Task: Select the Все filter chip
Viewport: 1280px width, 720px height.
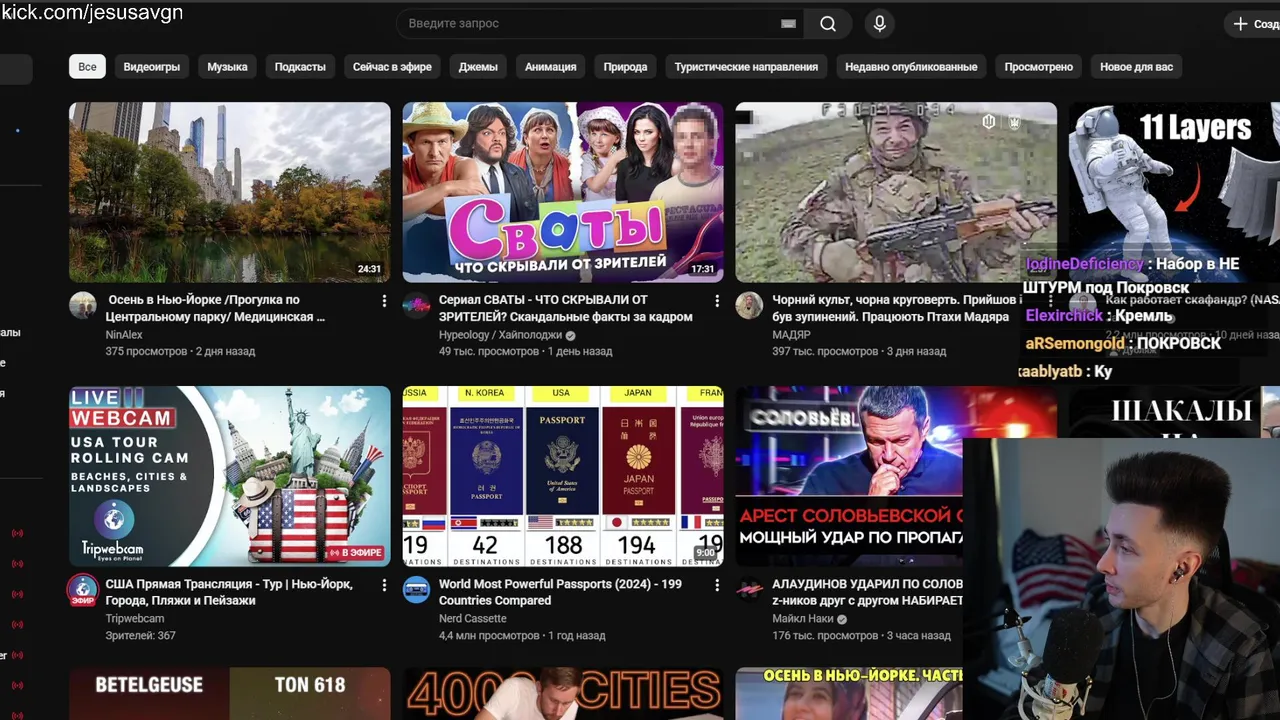Action: click(x=87, y=67)
